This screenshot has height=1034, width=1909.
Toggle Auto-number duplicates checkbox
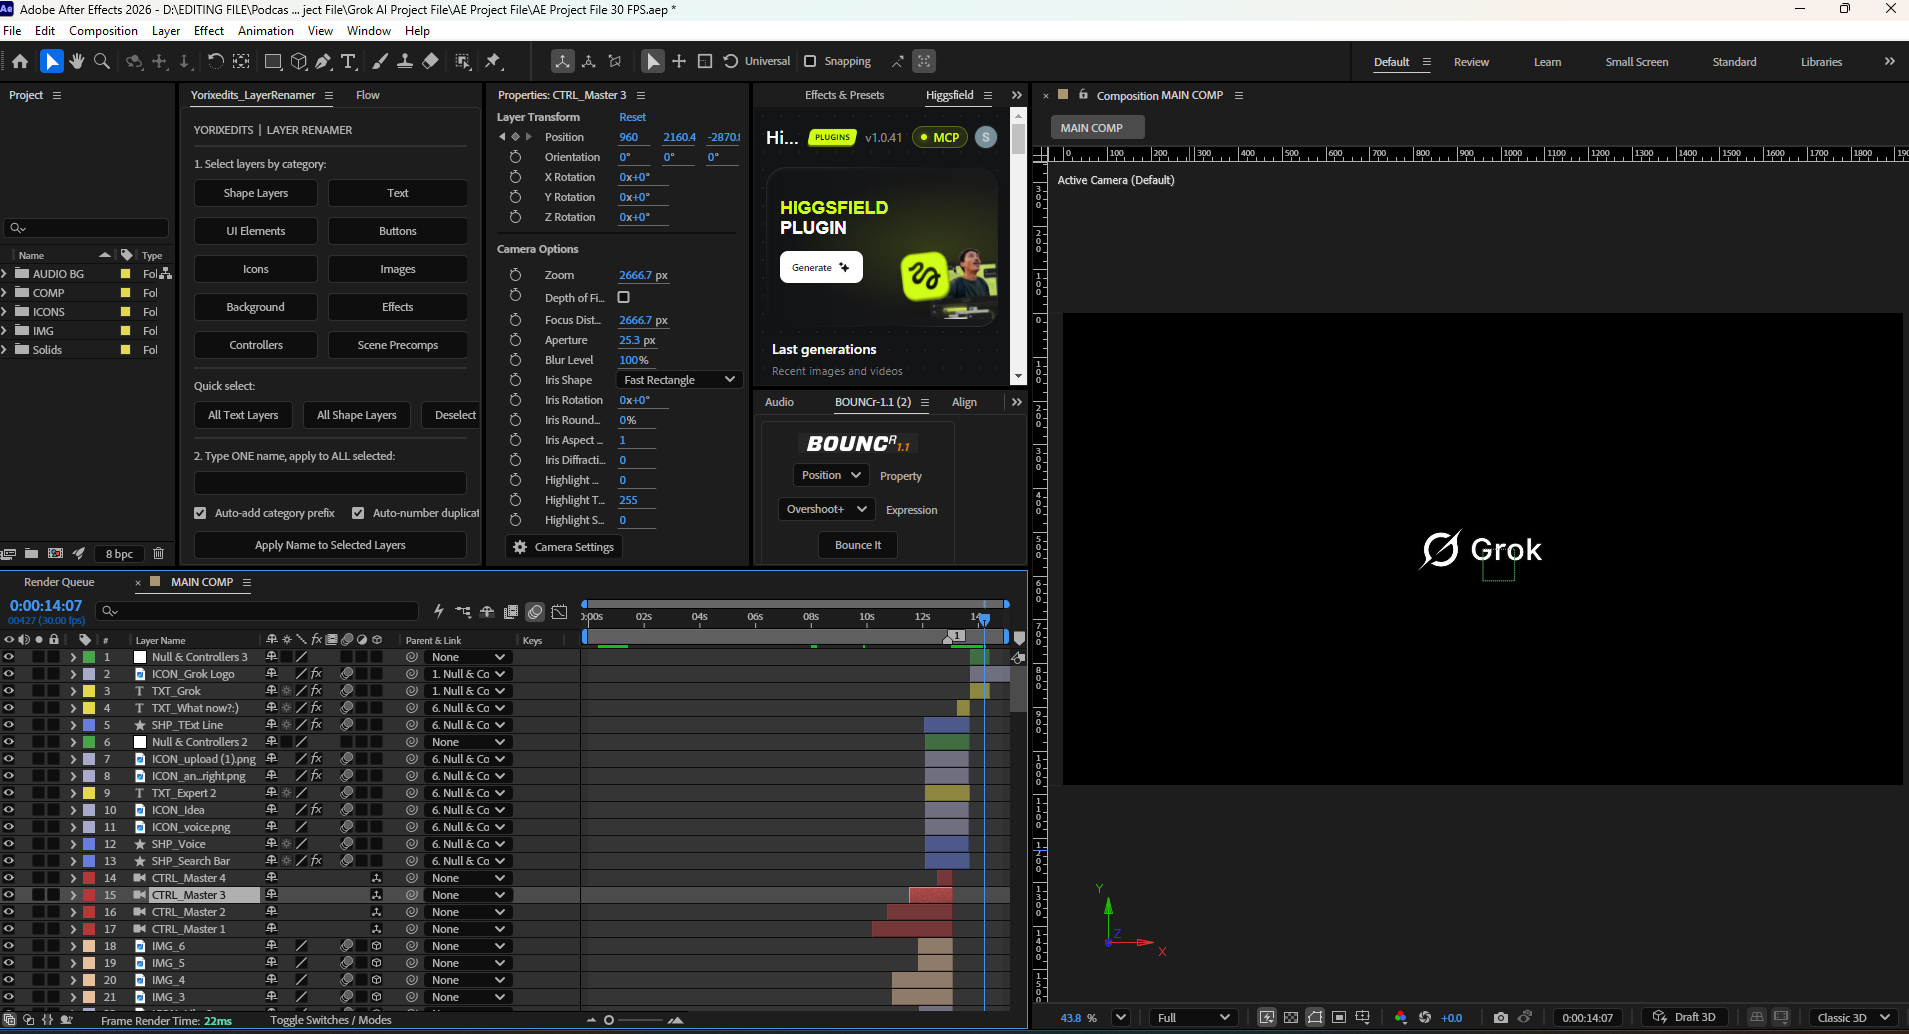point(358,513)
